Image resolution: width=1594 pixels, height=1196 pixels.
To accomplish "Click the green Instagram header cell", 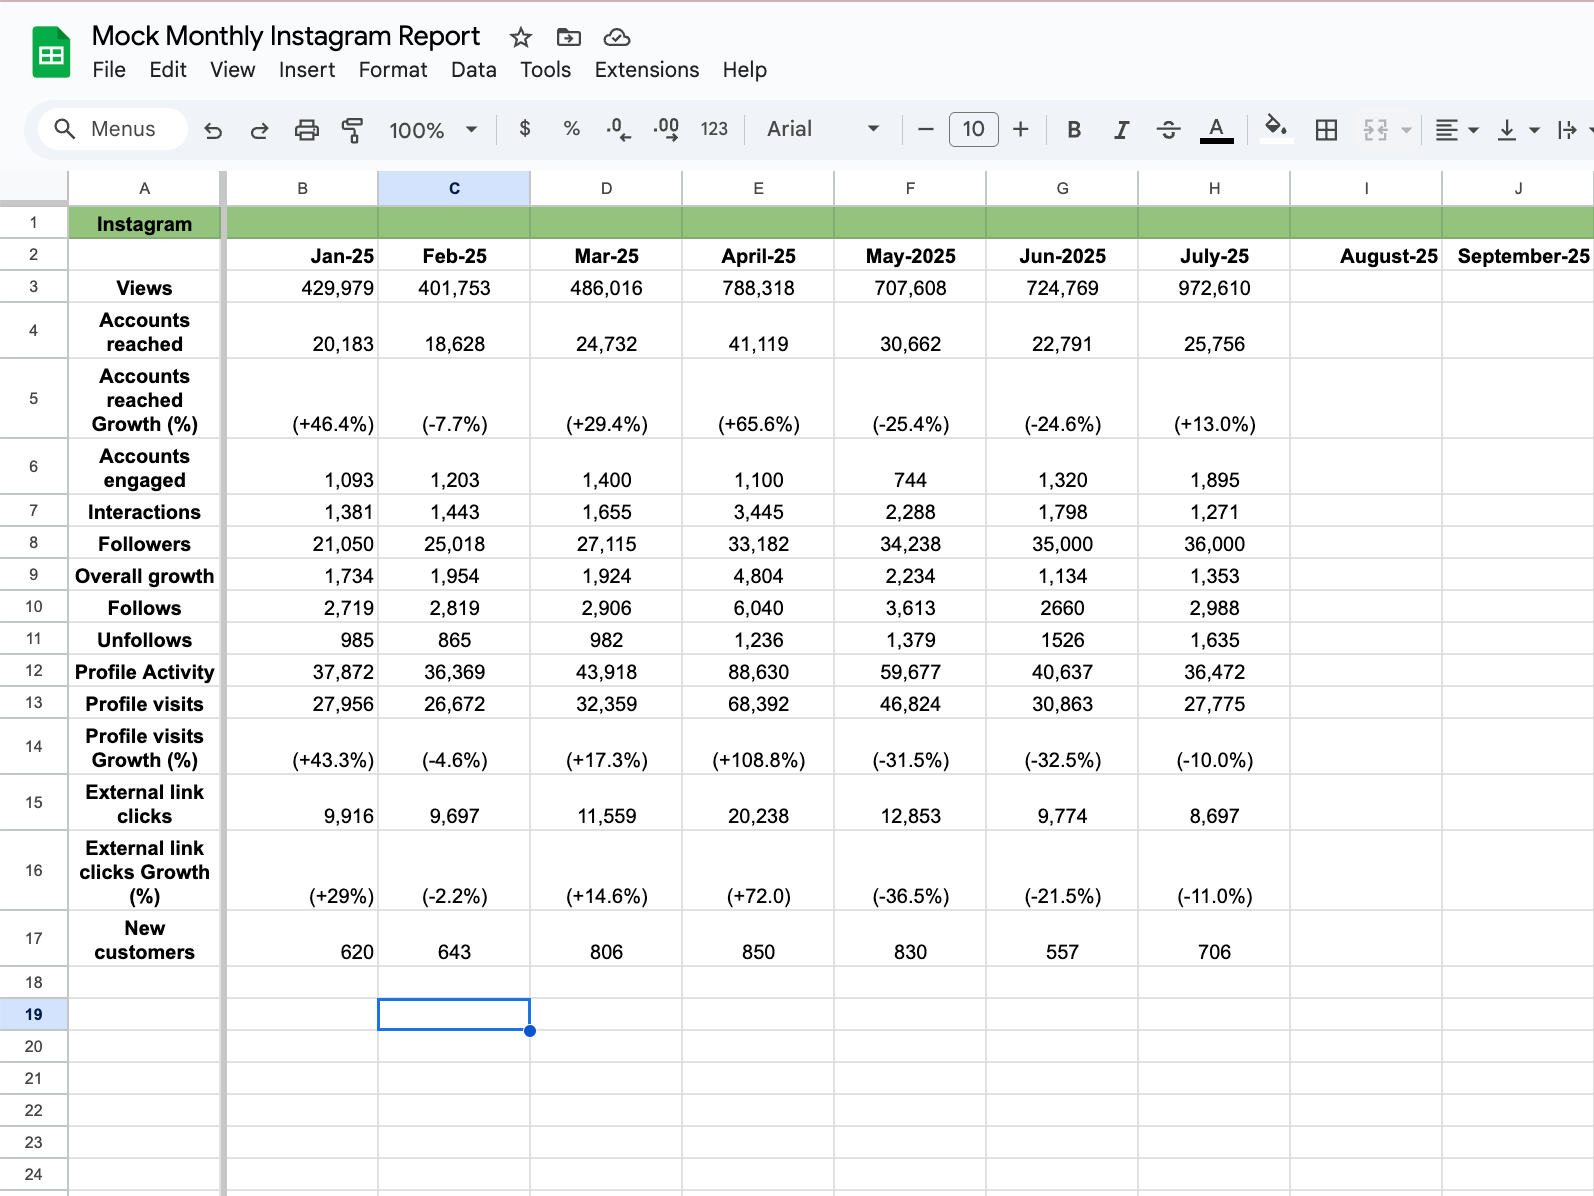I will pos(144,224).
